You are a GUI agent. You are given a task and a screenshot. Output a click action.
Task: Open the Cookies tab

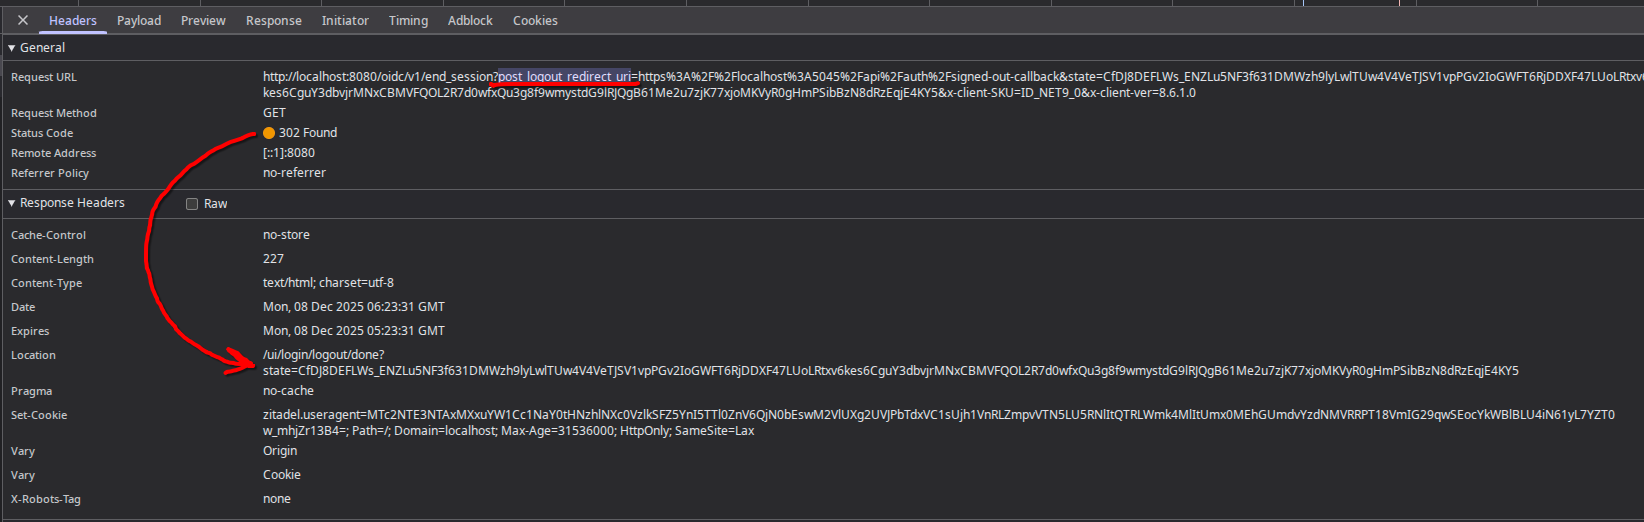535,20
